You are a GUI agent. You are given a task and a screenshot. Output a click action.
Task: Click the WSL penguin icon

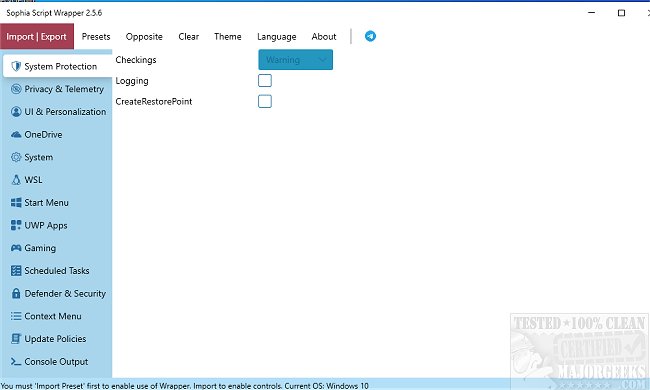(16, 180)
